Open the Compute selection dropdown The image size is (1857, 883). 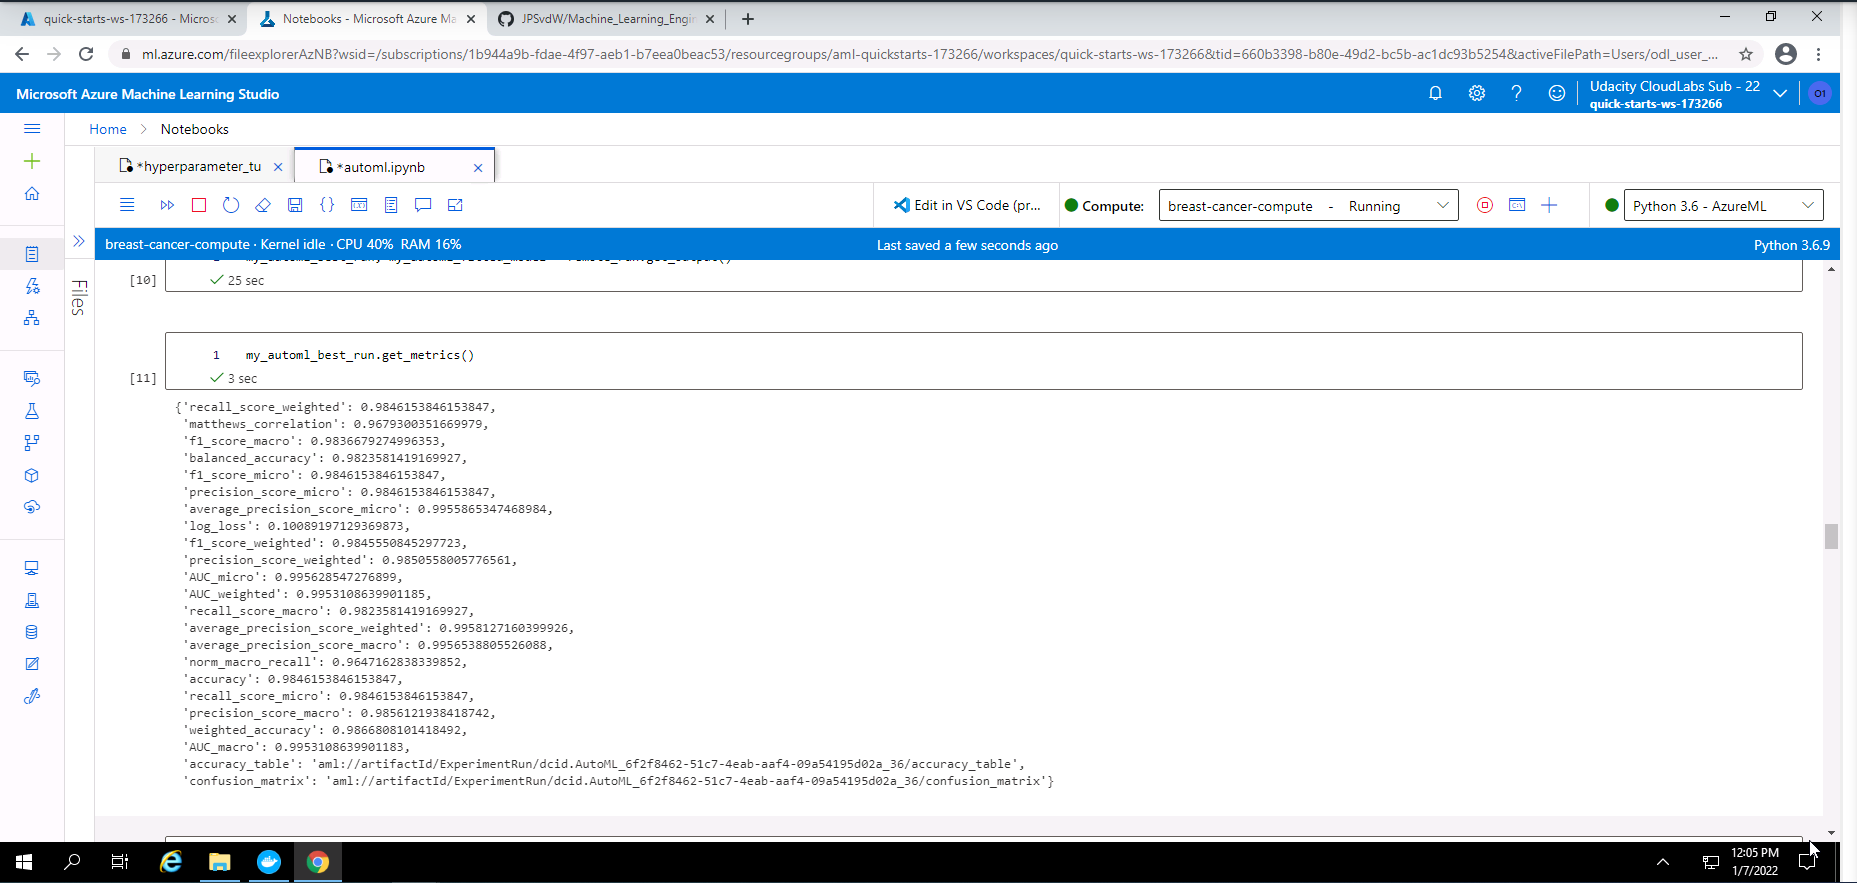pos(1308,206)
